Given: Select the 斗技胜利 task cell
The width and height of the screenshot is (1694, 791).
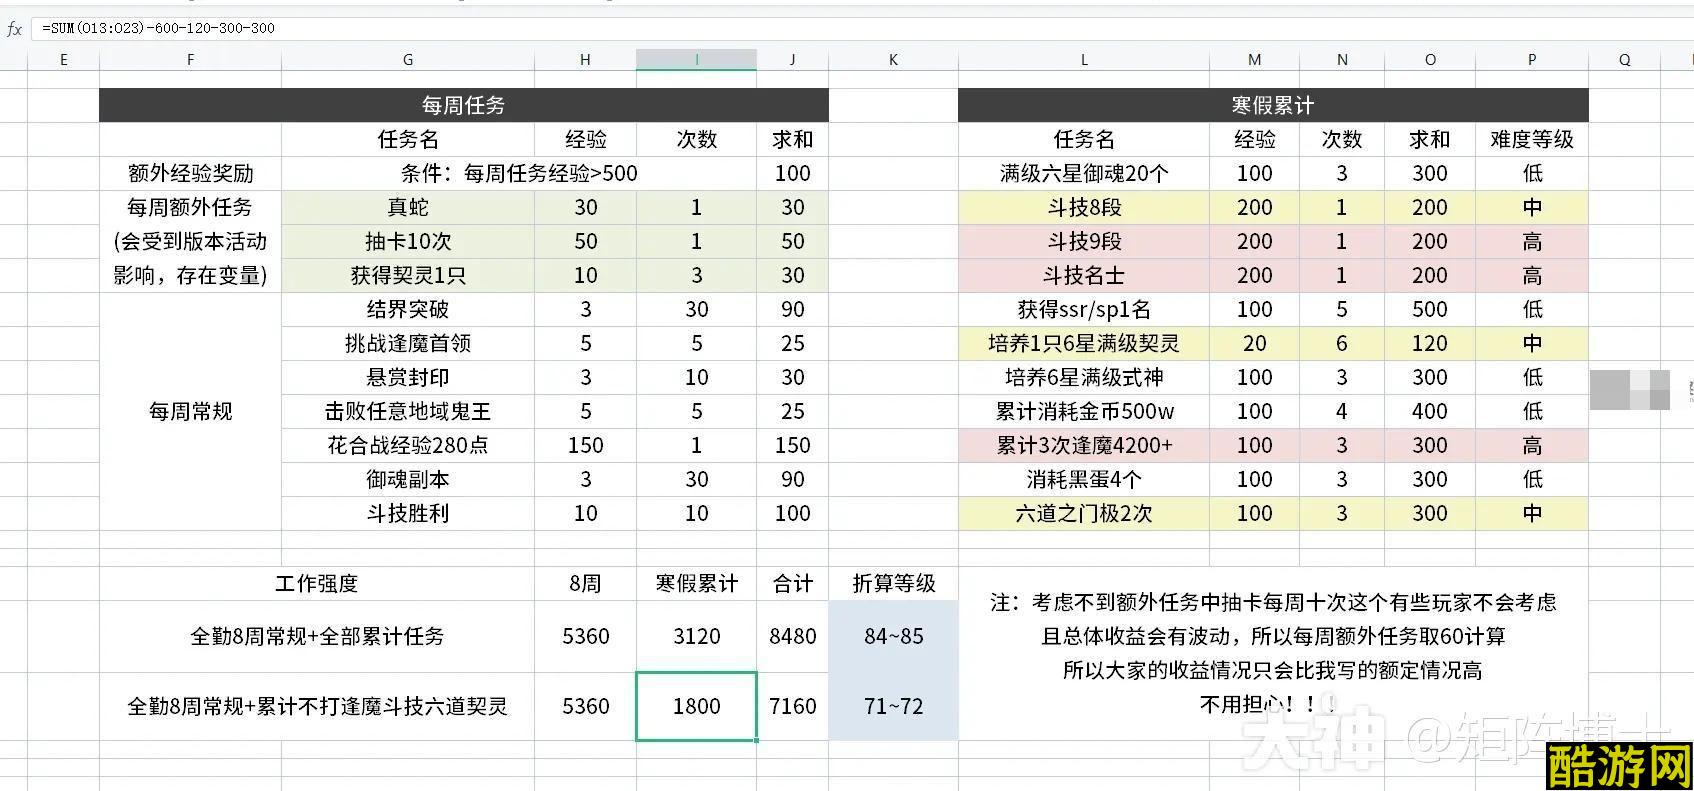Looking at the screenshot, I should pos(408,513).
